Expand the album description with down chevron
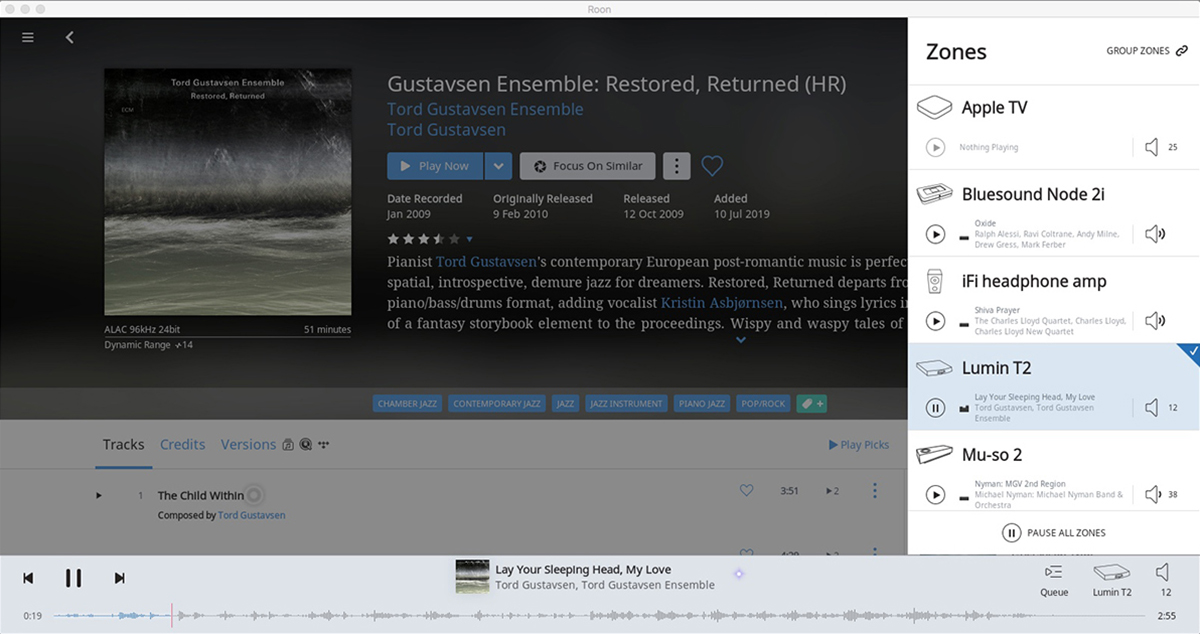 (x=741, y=340)
